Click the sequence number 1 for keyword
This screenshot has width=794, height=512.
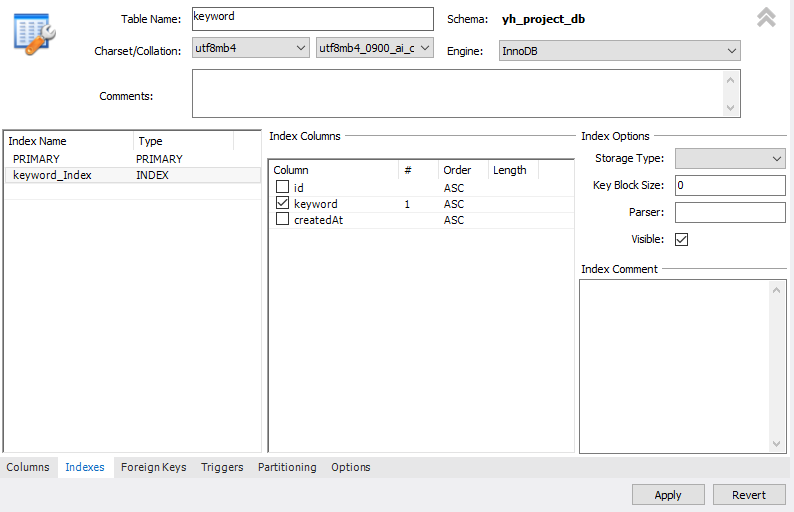[407, 204]
